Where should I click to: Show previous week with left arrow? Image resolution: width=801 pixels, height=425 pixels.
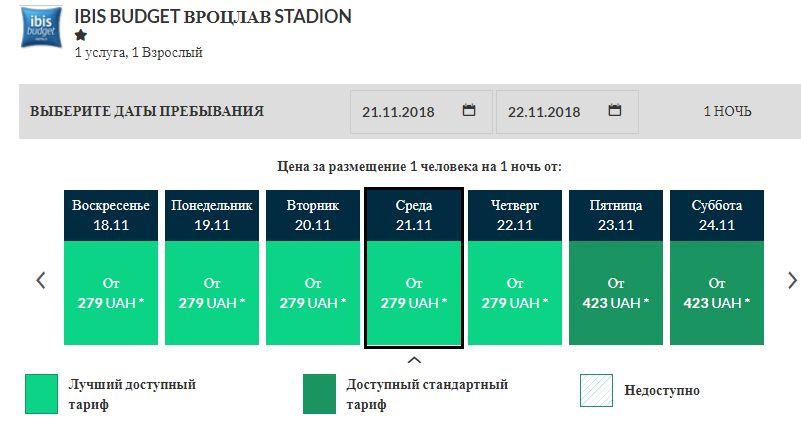pos(41,280)
